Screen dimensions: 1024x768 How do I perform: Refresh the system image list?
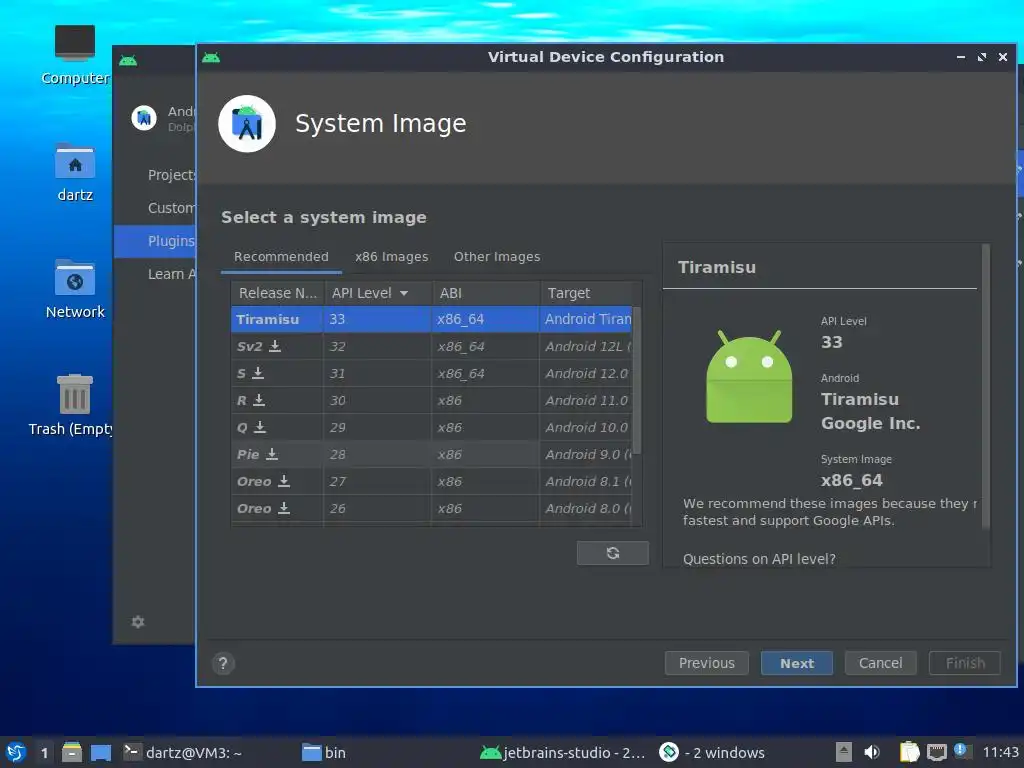tap(613, 553)
